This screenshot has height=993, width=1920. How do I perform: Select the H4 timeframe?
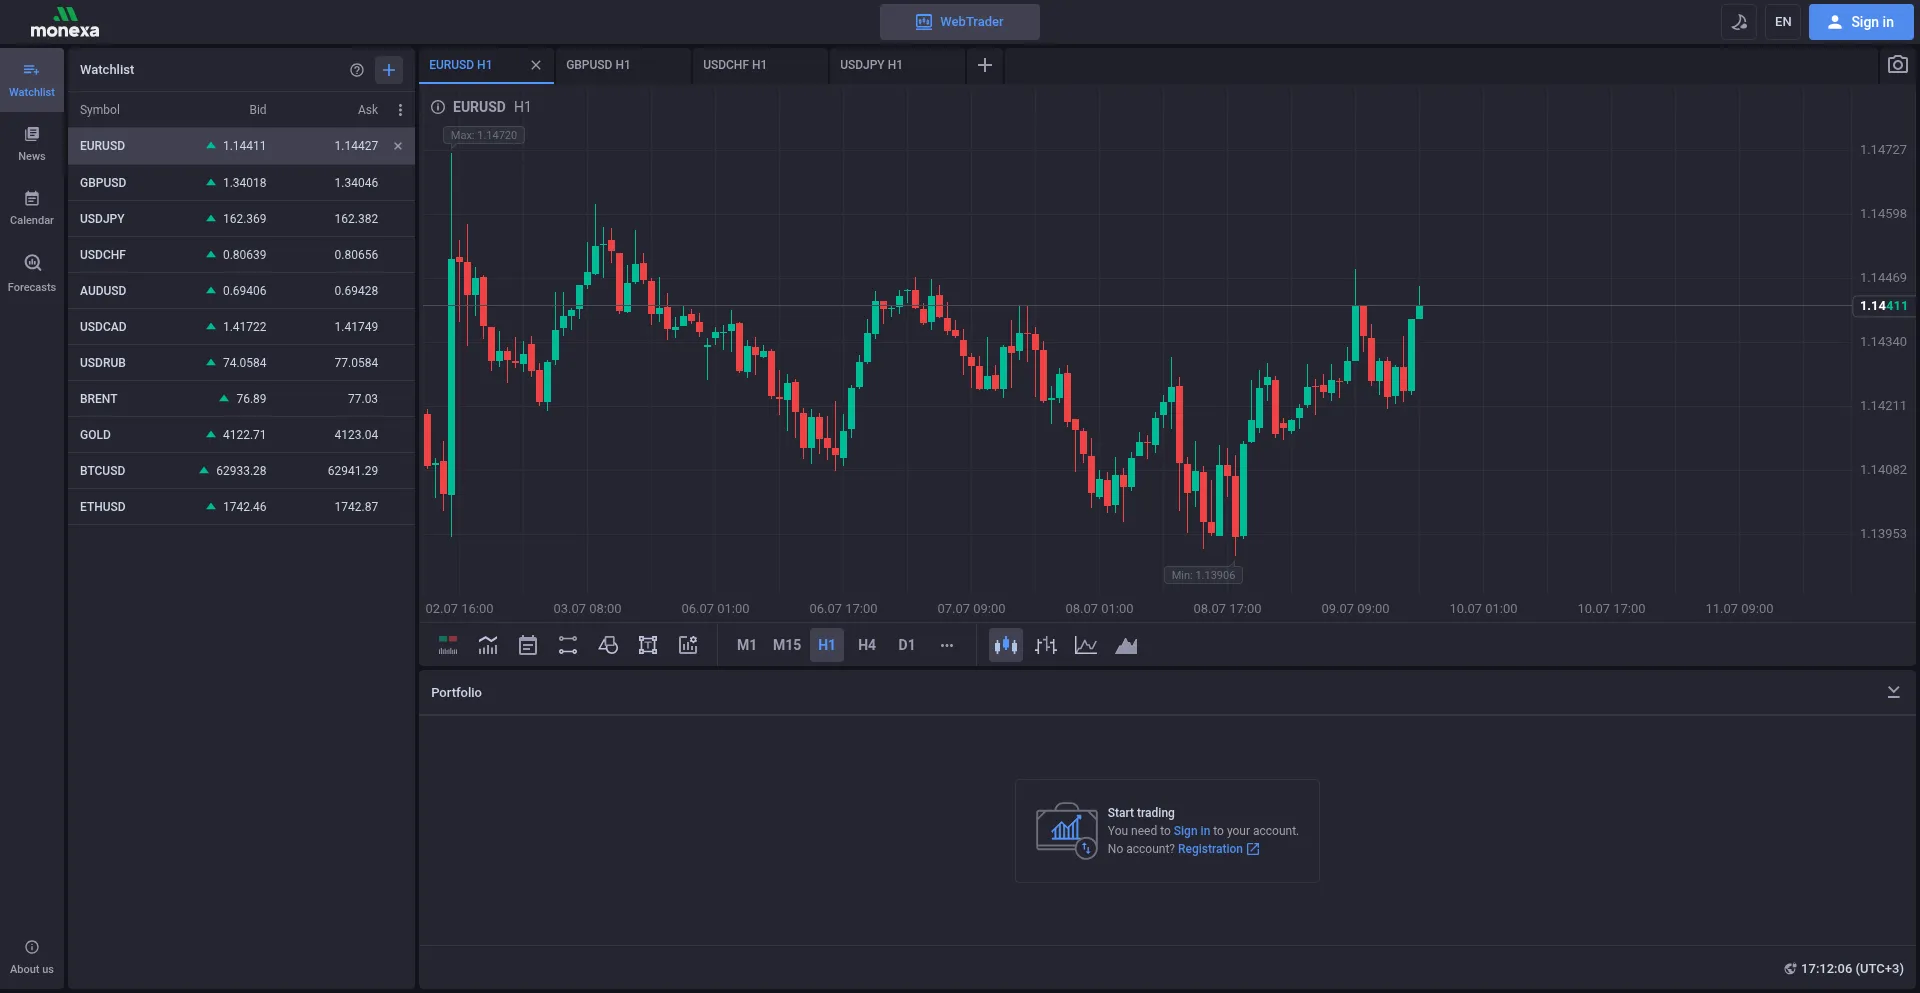pos(867,646)
